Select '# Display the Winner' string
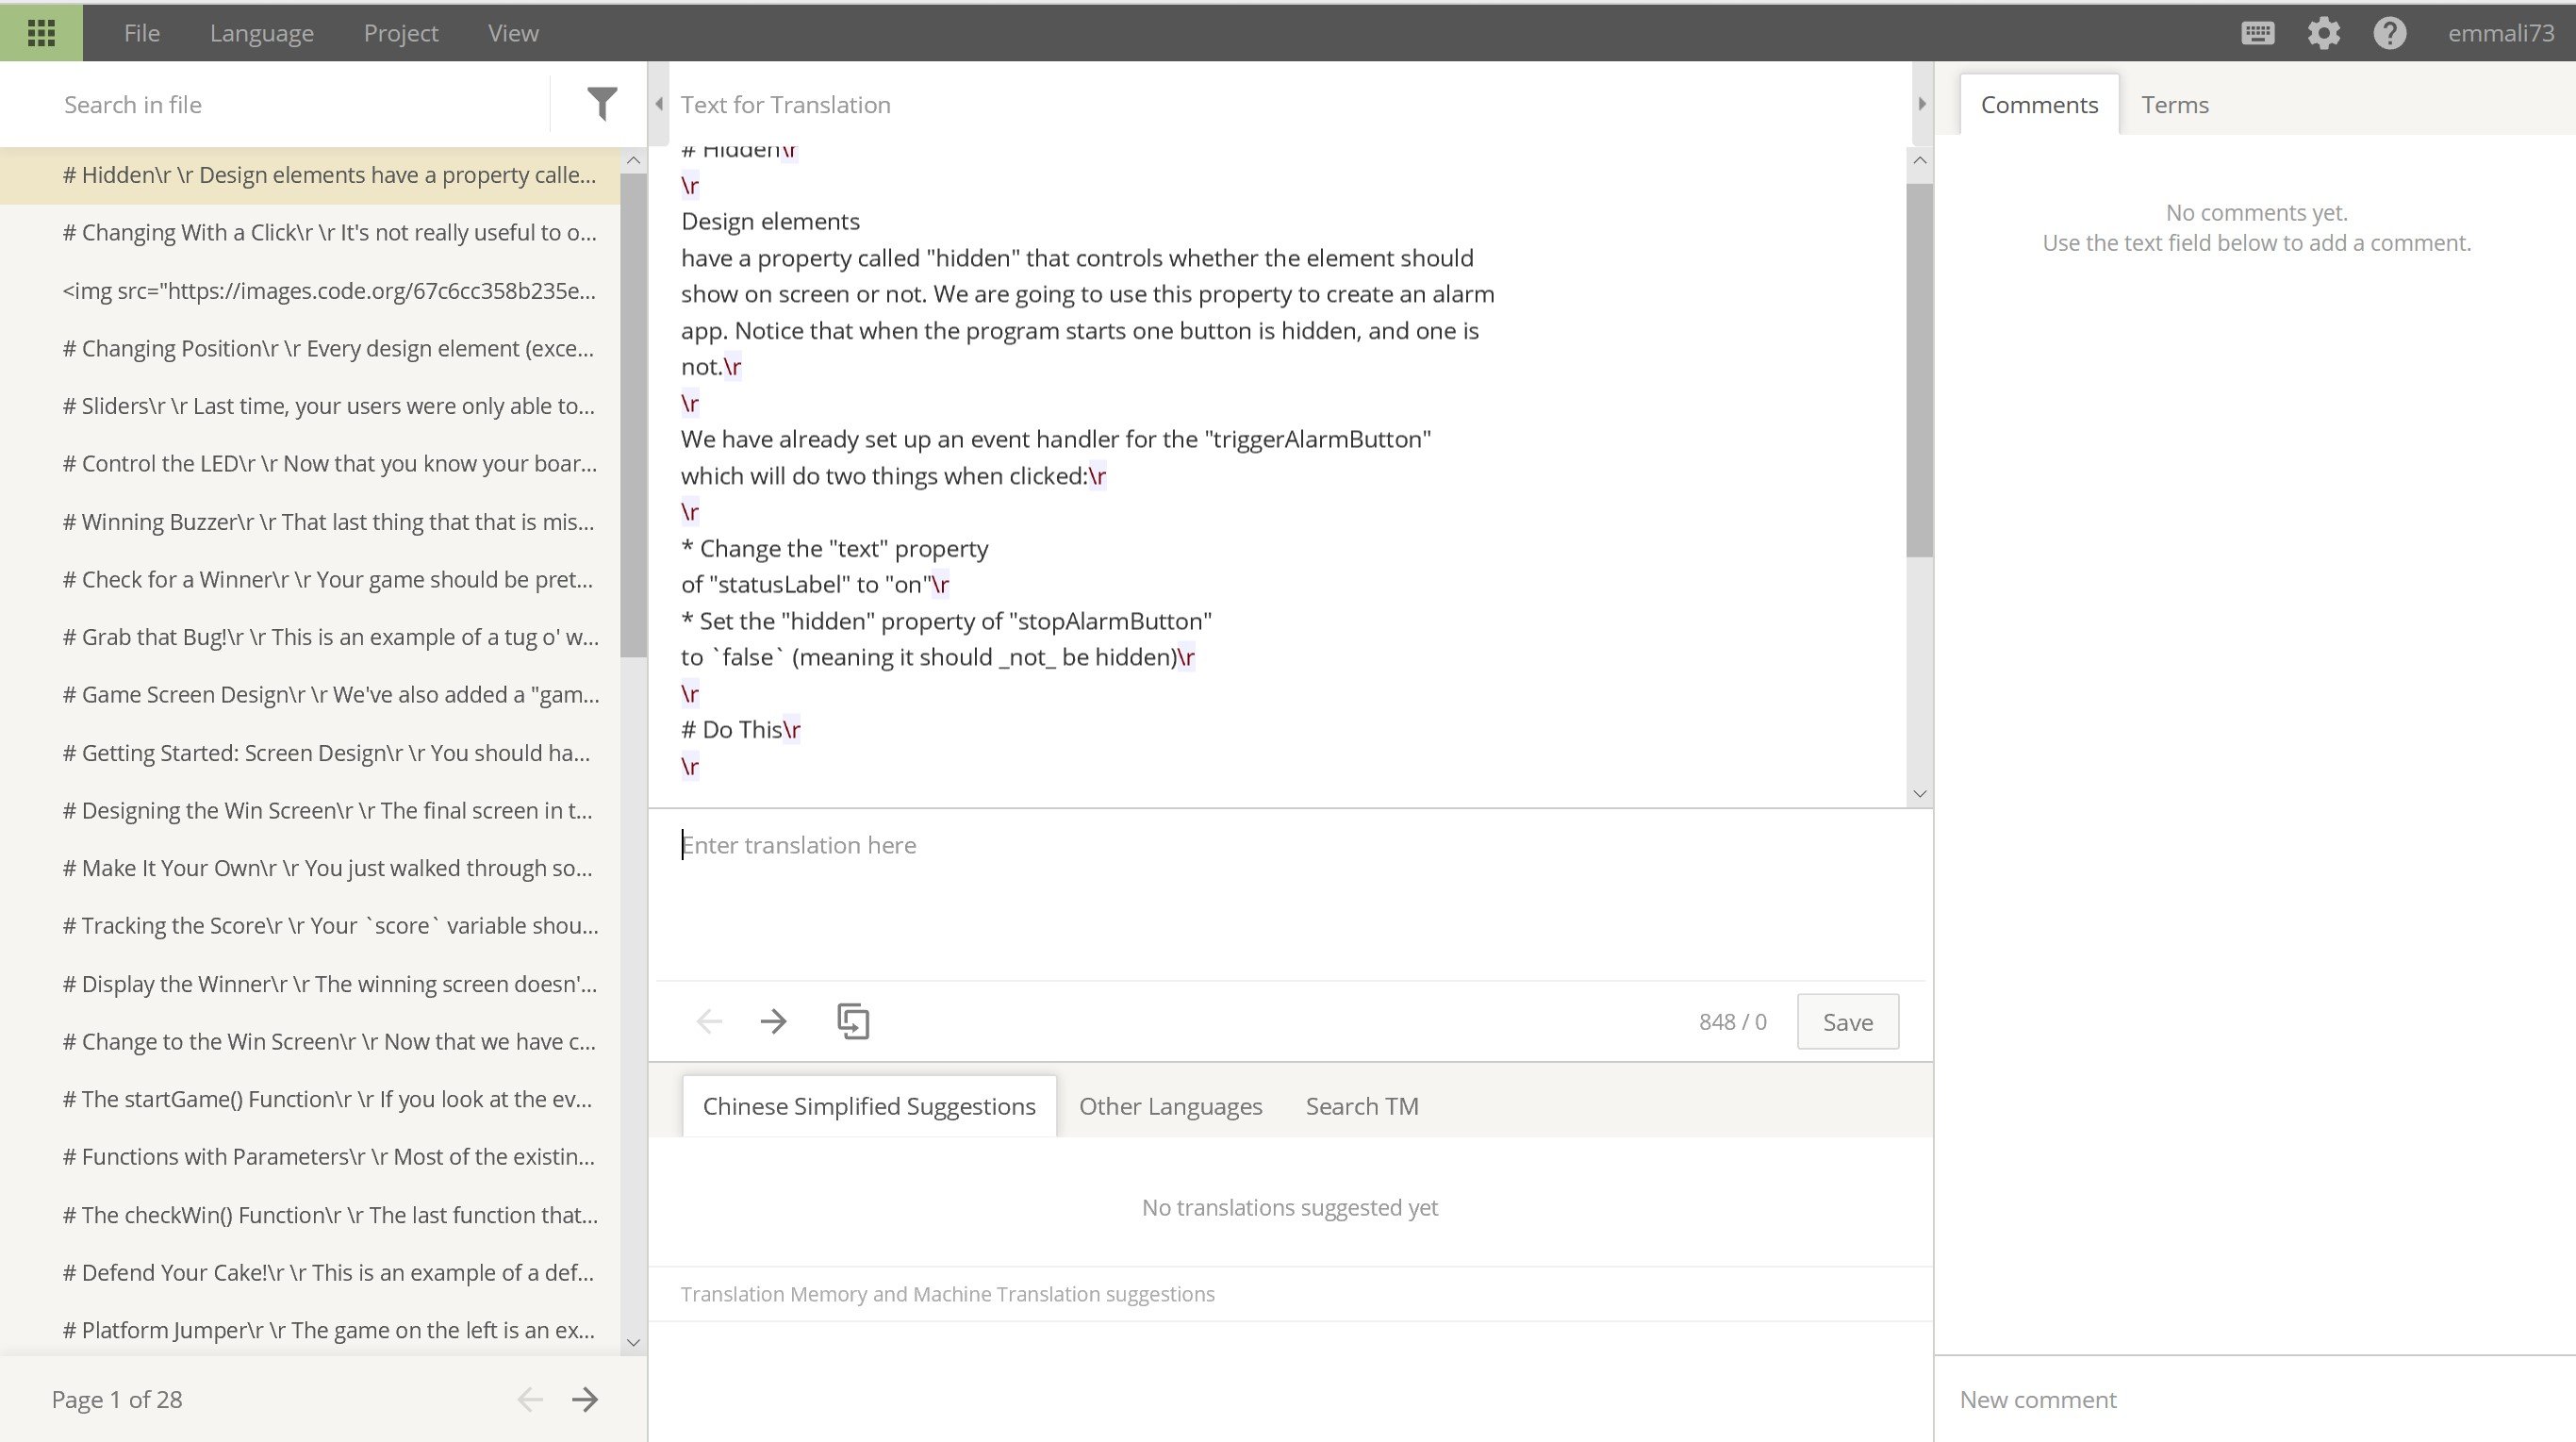Image resolution: width=2576 pixels, height=1442 pixels. [x=310, y=984]
